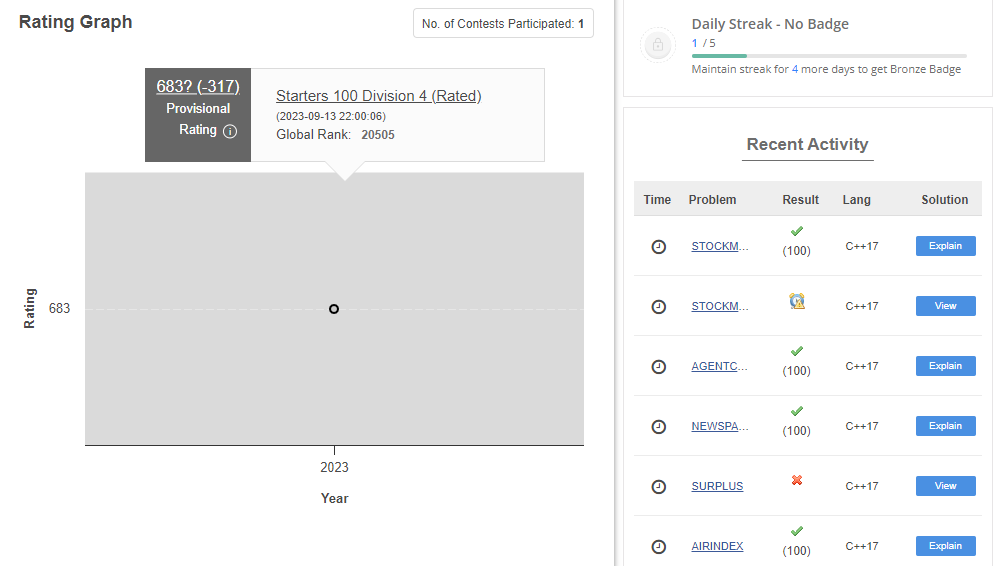Click the 2023 year axis label
The width and height of the screenshot is (998, 566).
(334, 467)
